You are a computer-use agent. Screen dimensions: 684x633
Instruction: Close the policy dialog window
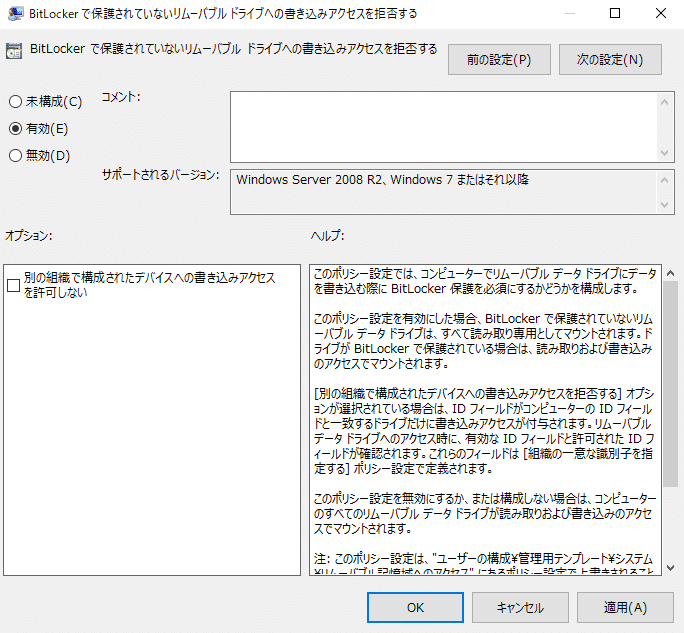coord(661,14)
